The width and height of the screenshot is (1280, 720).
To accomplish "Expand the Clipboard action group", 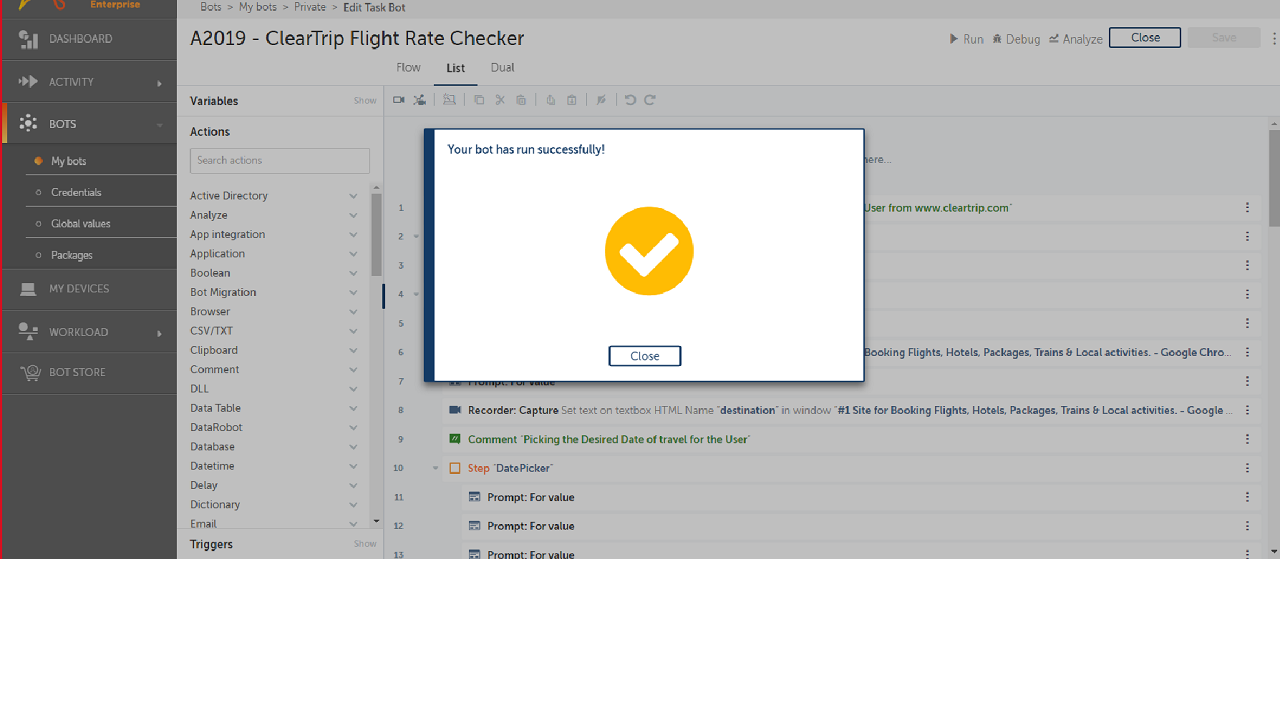I will click(353, 350).
